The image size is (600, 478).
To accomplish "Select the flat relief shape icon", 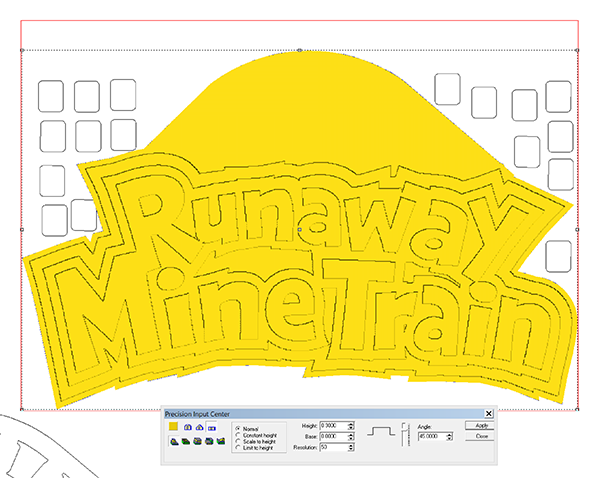I will tap(211, 428).
